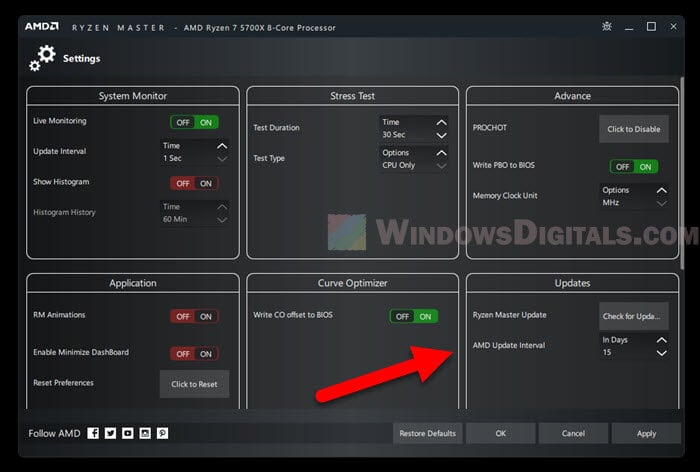Increase Test Duration with up arrow

pyautogui.click(x=442, y=122)
